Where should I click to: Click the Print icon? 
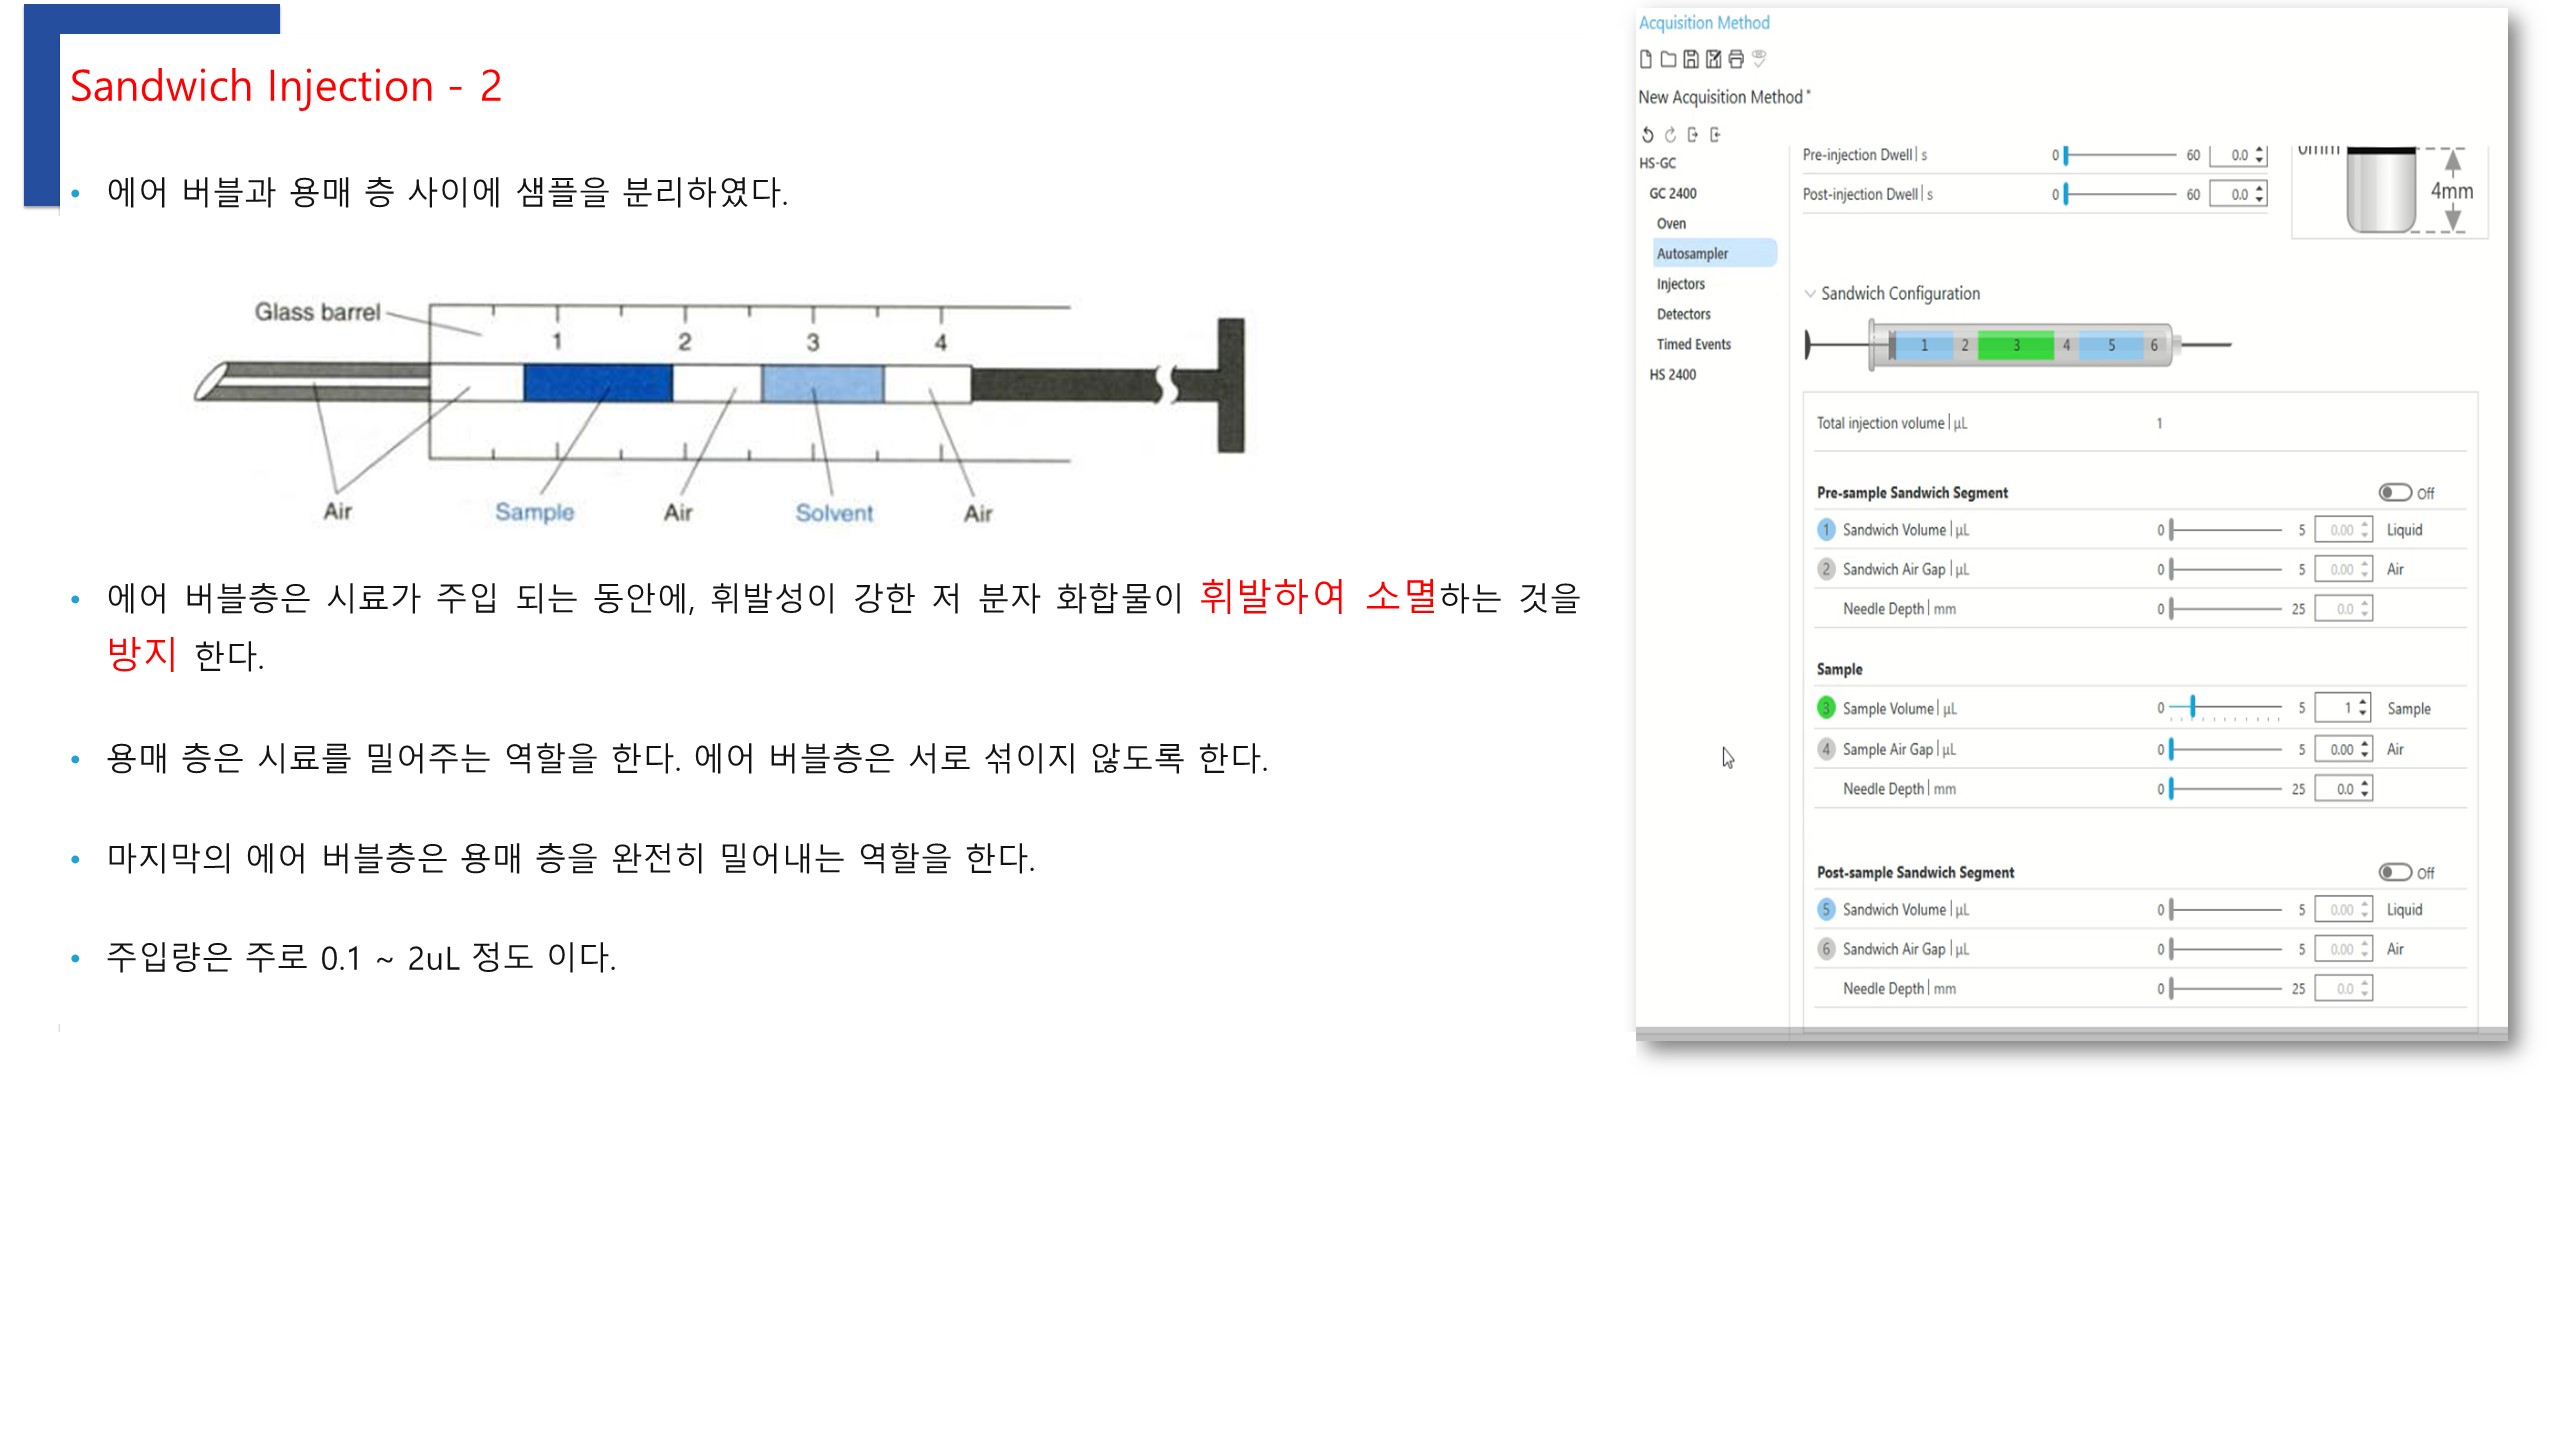(1736, 59)
